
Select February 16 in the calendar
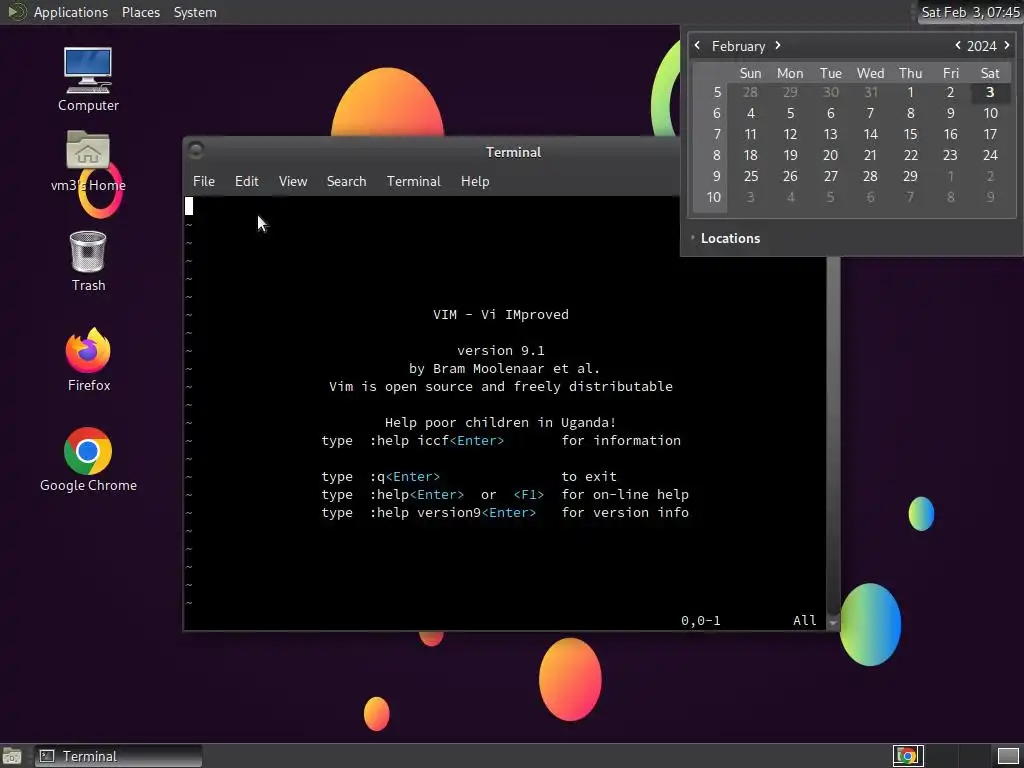pos(950,134)
